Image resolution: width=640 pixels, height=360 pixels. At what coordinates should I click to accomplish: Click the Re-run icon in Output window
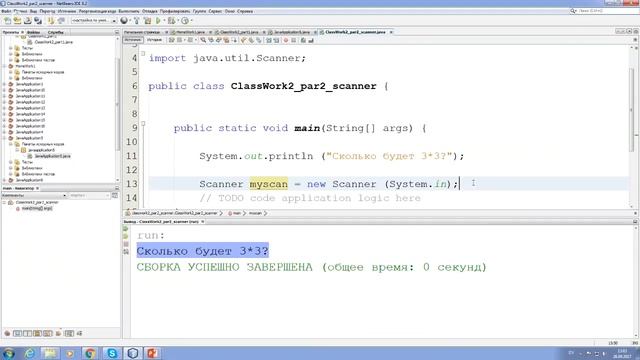pos(126,229)
